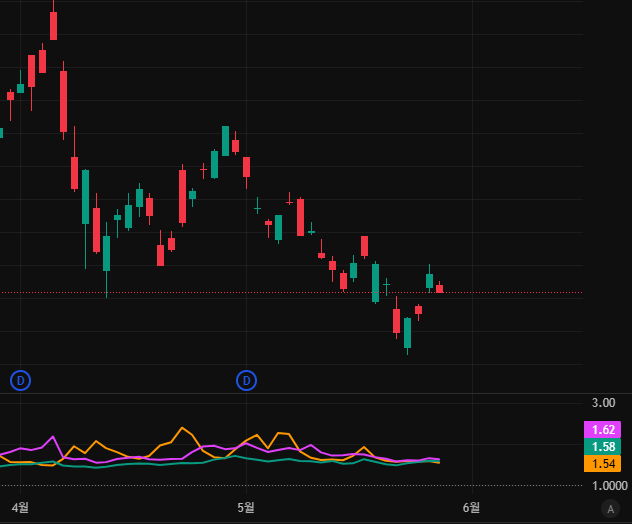Click the 3.00 indicator scale label
Viewport: 632px width, 524px height.
pyautogui.click(x=603, y=403)
